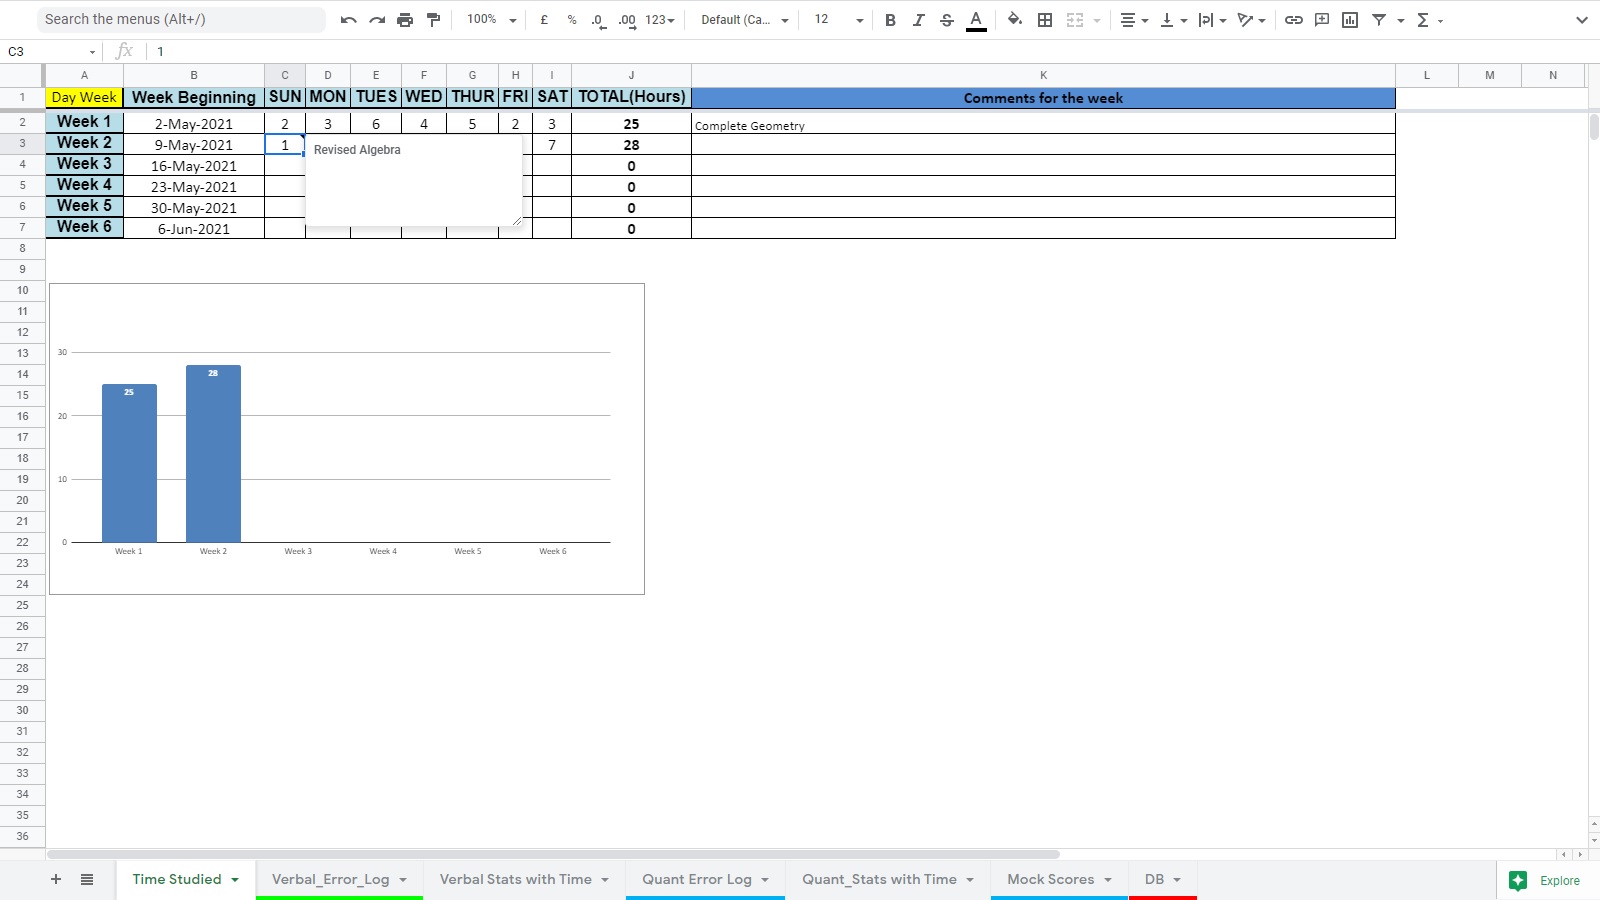Click the create filter icon
Image resolution: width=1600 pixels, height=900 pixels.
tap(1379, 20)
